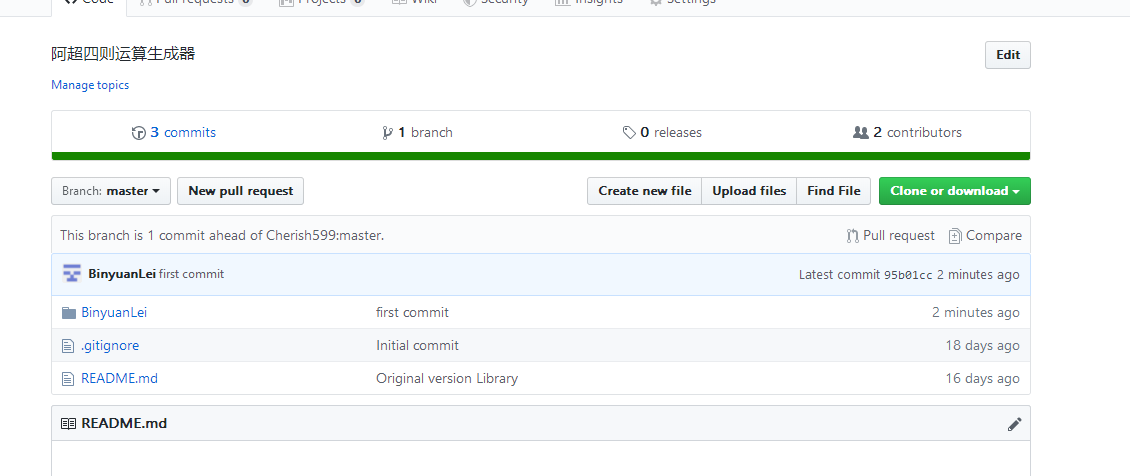1130x476 pixels.
Task: Click New pull request button
Action: click(241, 191)
